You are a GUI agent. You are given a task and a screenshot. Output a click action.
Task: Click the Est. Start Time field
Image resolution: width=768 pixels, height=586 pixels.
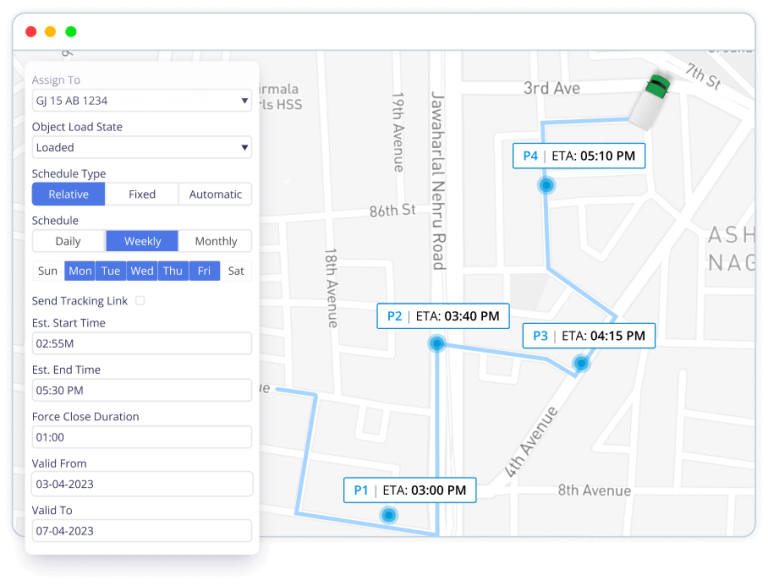coord(141,343)
